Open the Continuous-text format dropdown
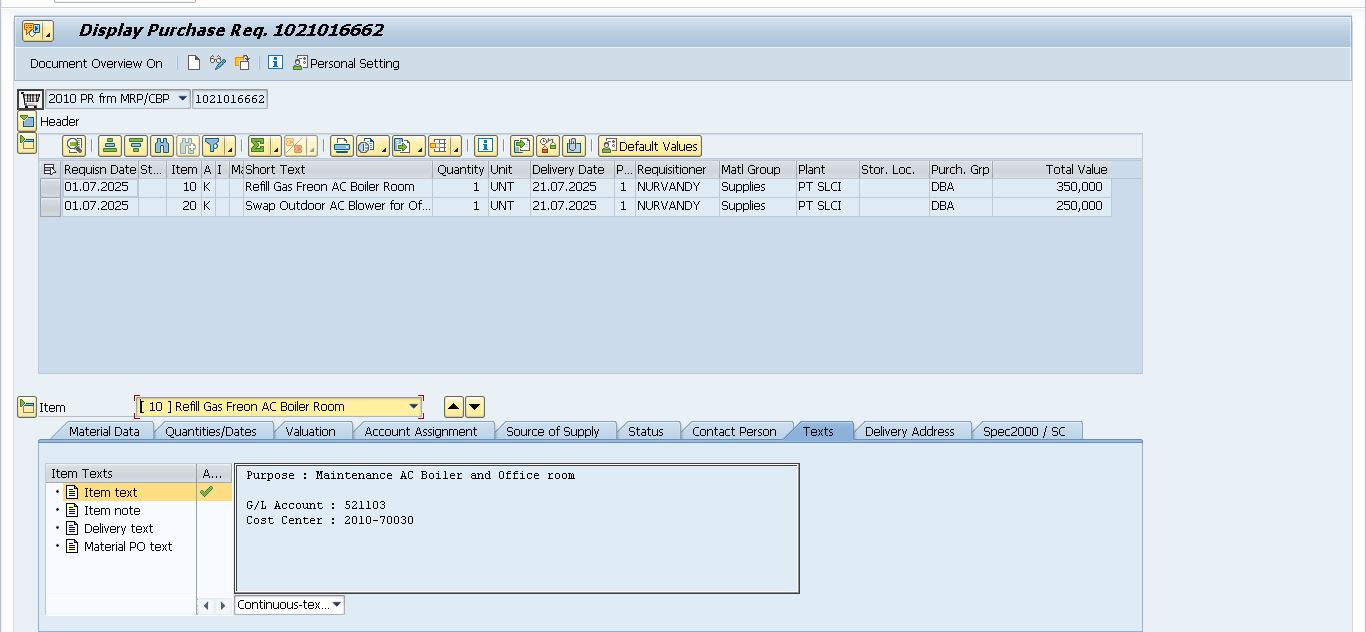1366x632 pixels. [x=290, y=604]
